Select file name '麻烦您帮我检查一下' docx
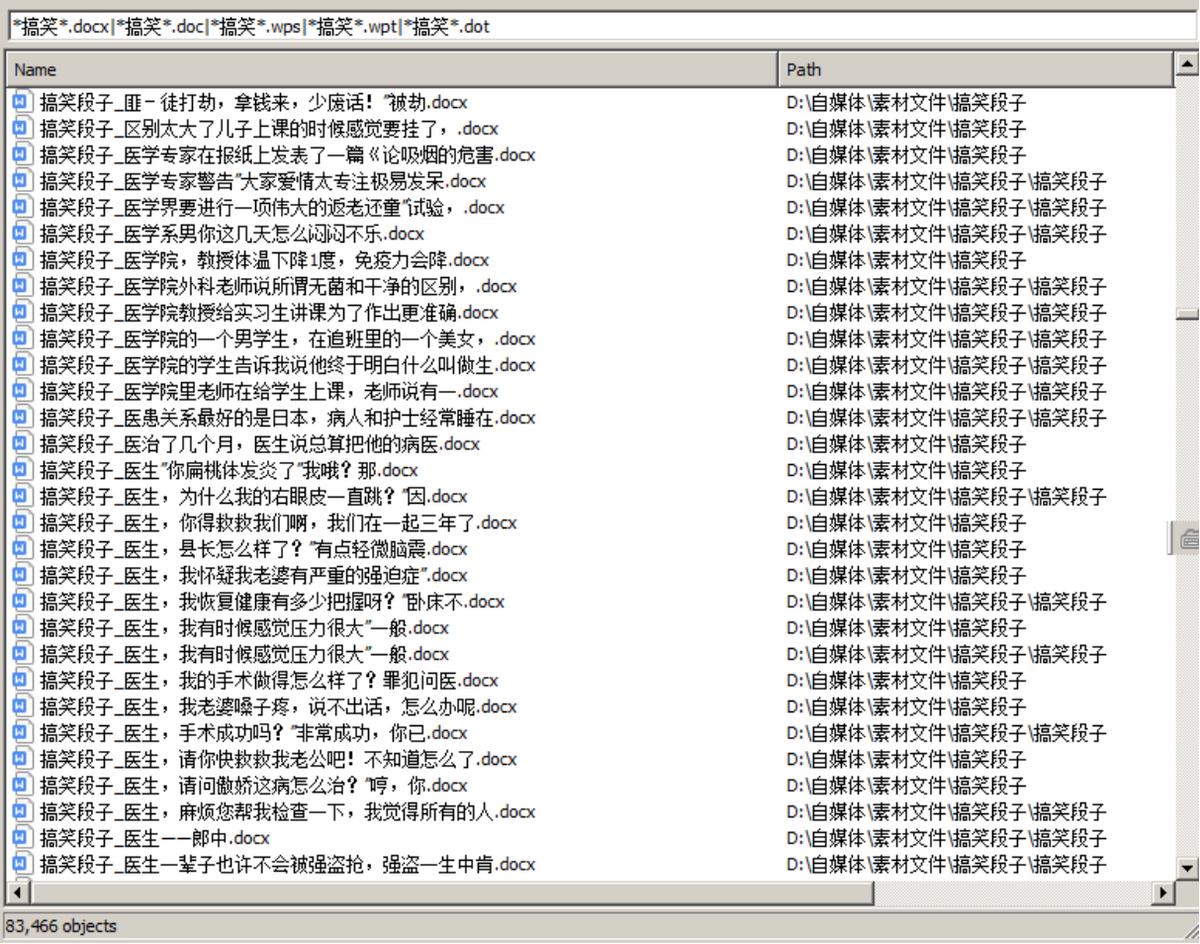 point(288,811)
